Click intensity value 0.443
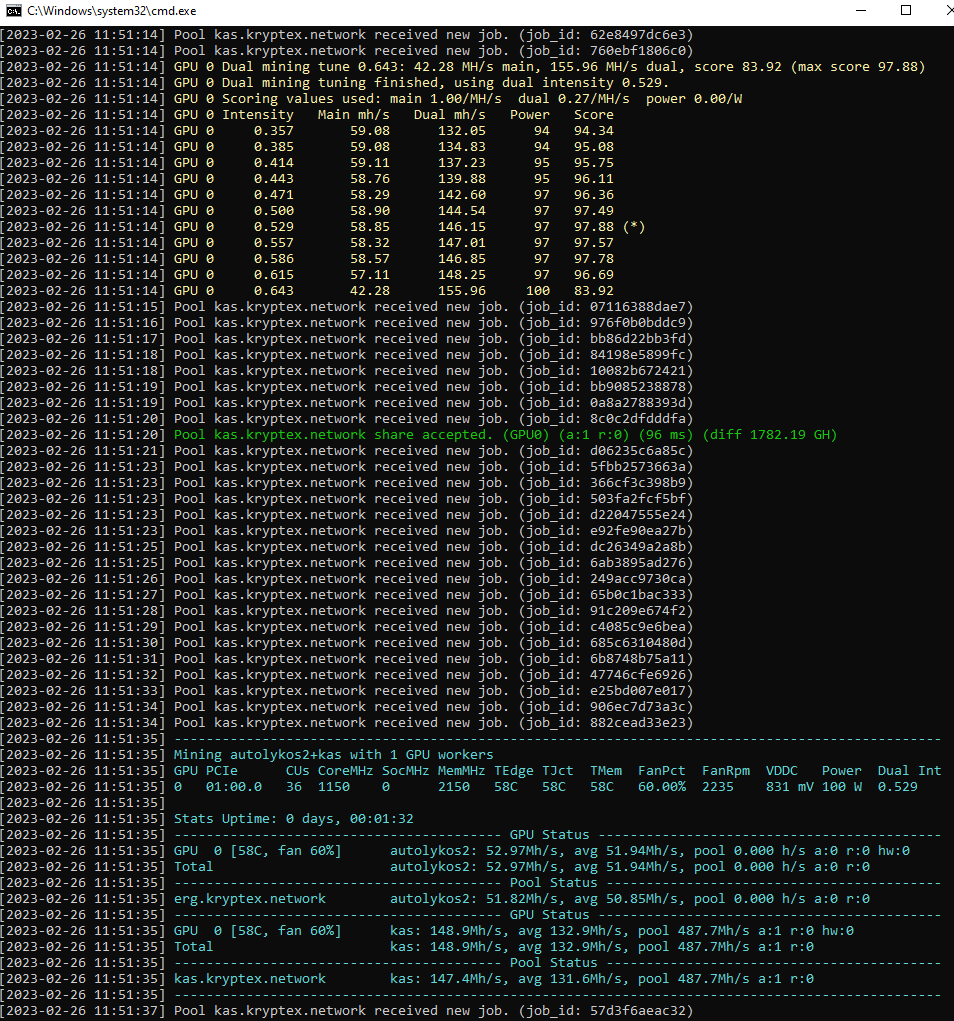 coord(274,178)
